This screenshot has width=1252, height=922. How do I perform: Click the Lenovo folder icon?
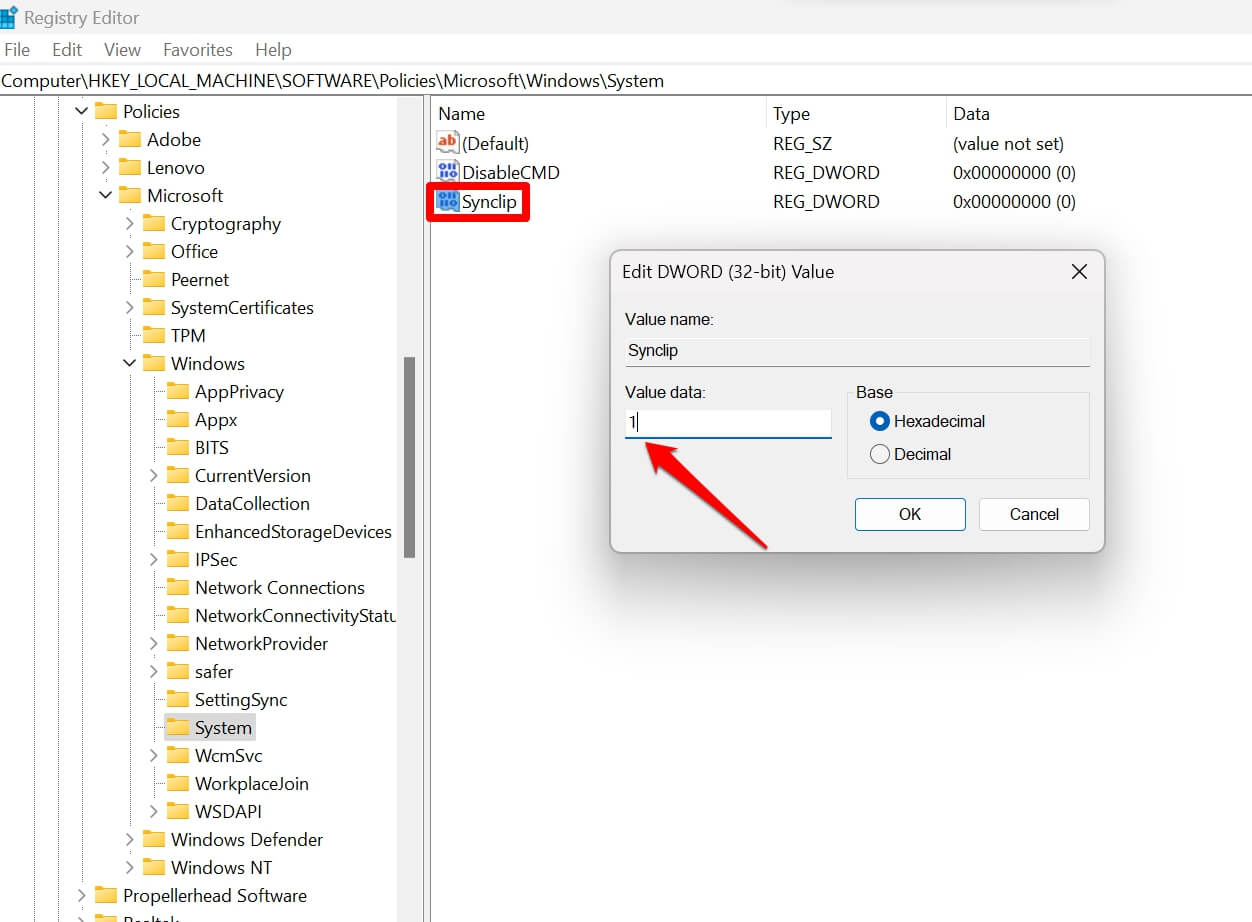pyautogui.click(x=130, y=166)
